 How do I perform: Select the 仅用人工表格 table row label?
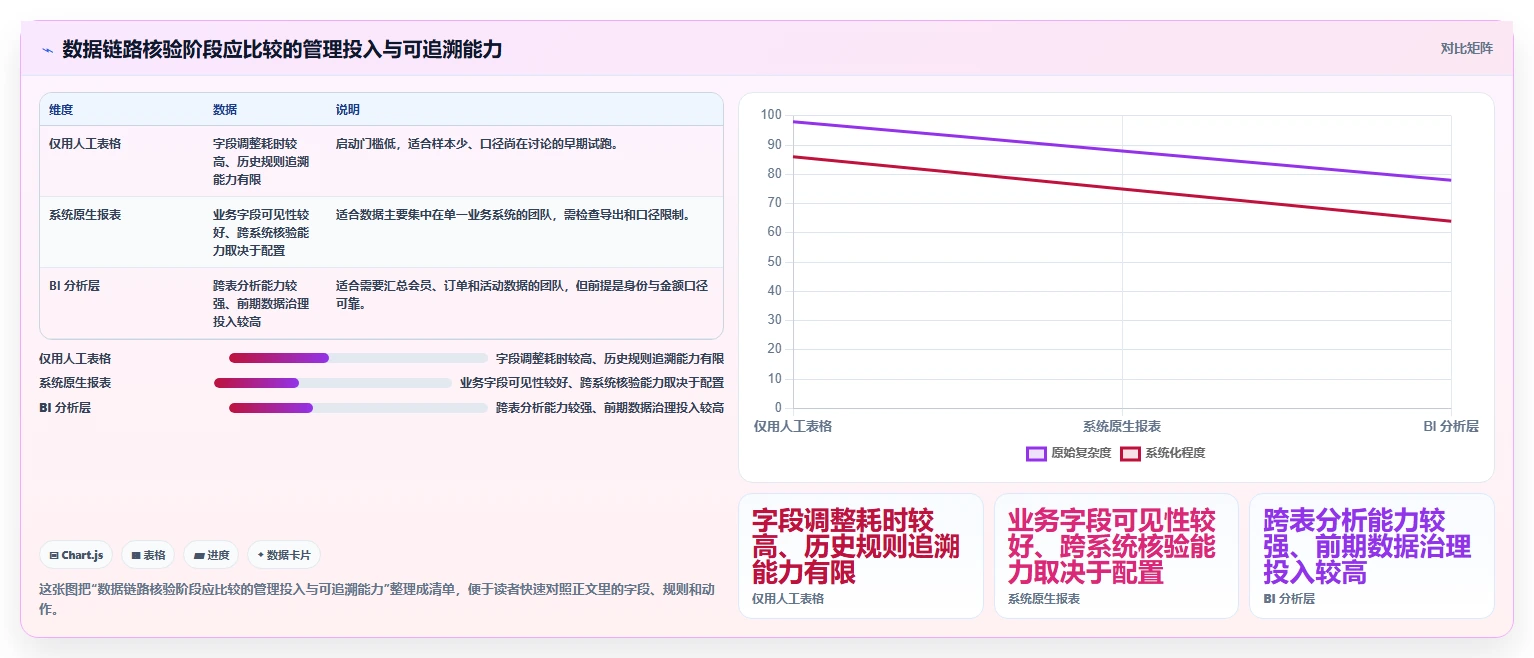coord(85,144)
